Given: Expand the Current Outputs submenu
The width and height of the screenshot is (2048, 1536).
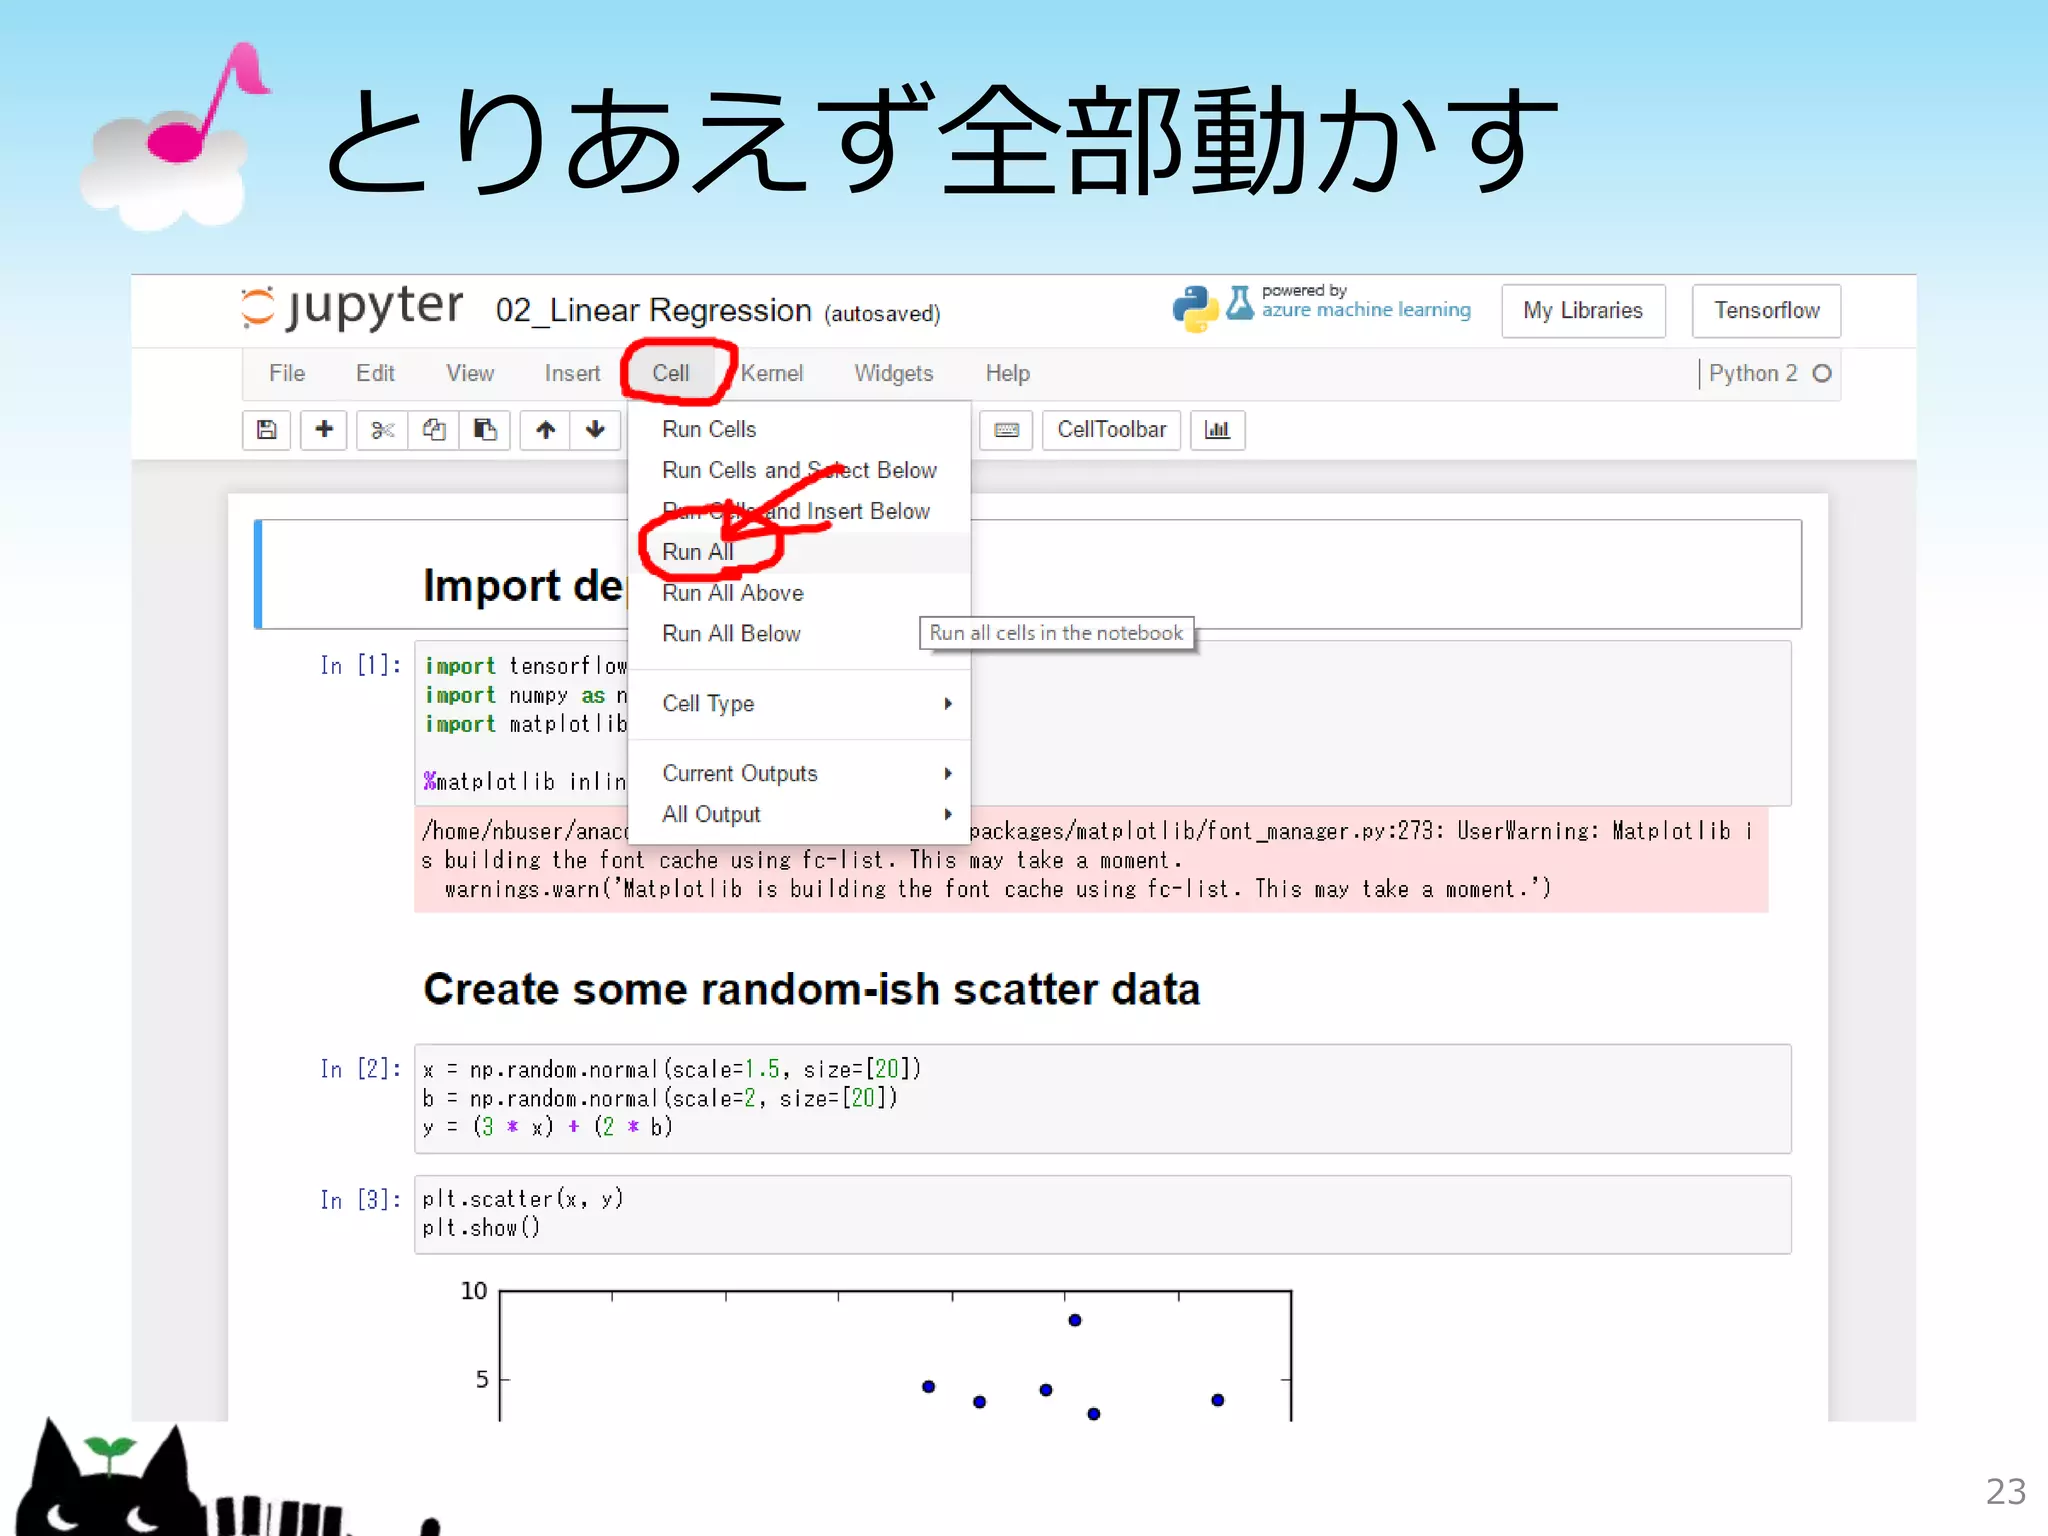Looking at the screenshot, I should pyautogui.click(x=799, y=773).
